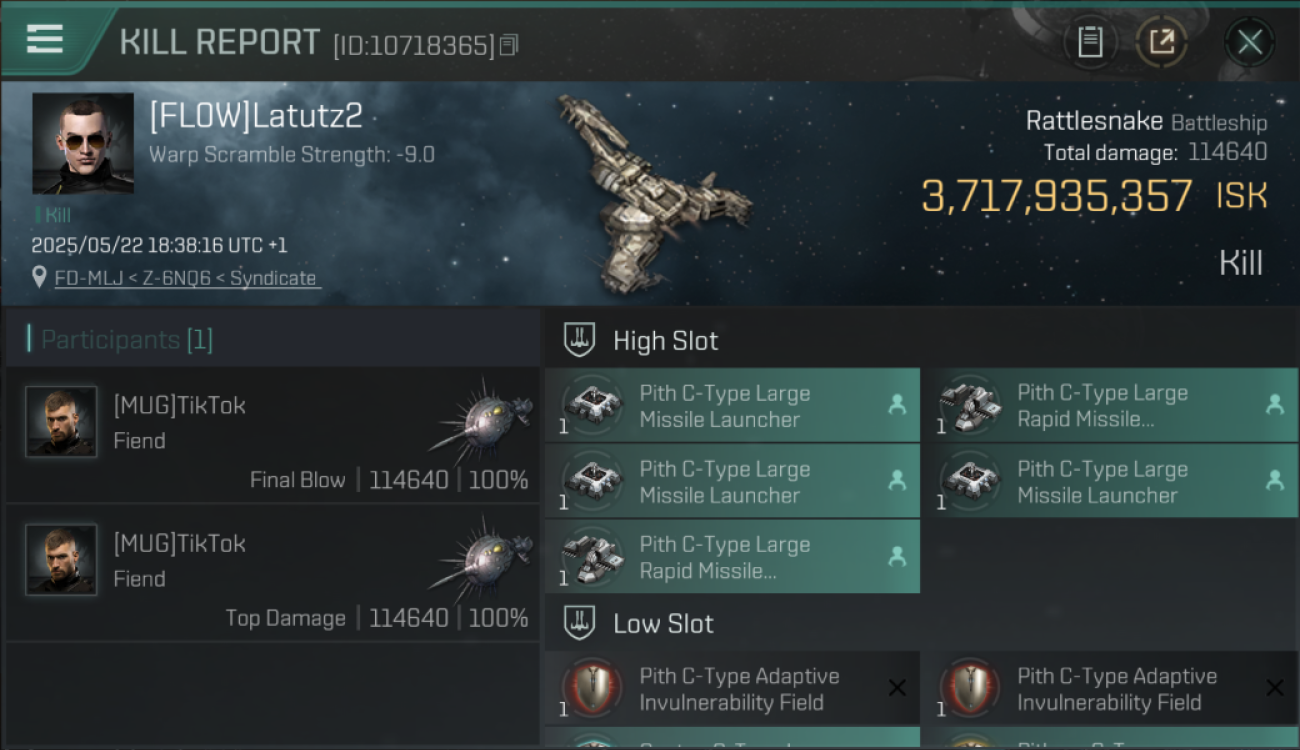Close the kill report window
1300x750 pixels.
click(1249, 42)
